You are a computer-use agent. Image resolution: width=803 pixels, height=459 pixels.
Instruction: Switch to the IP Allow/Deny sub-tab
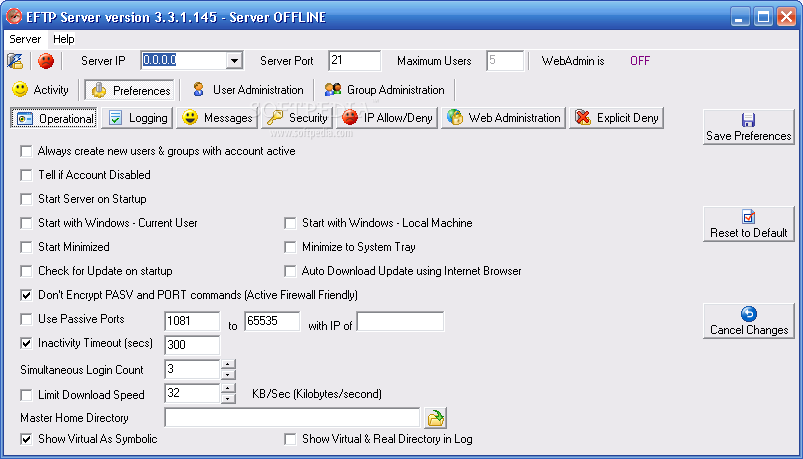pos(387,118)
